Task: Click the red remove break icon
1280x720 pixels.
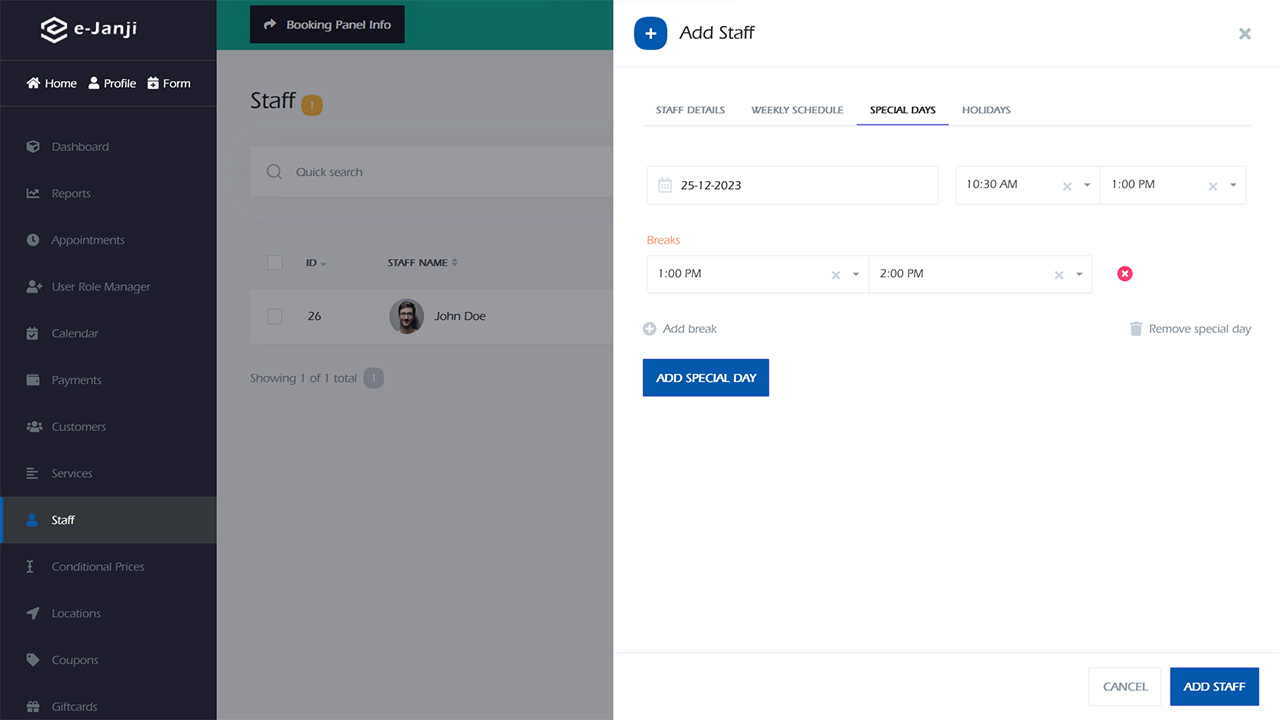Action: point(1125,274)
